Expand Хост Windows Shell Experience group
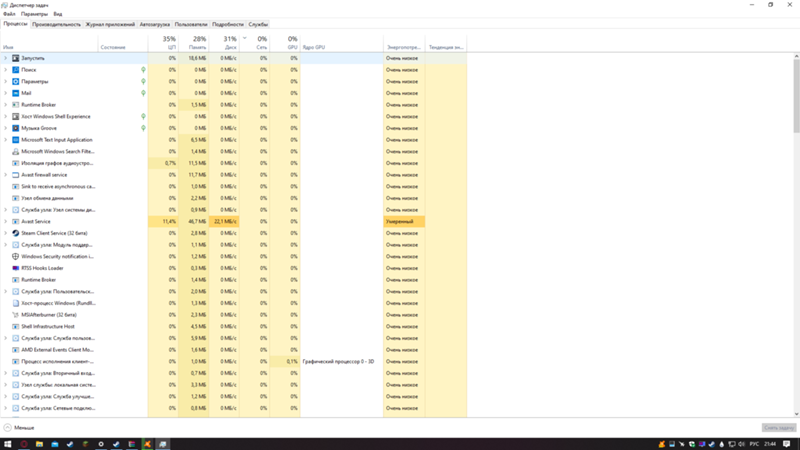 6,116
